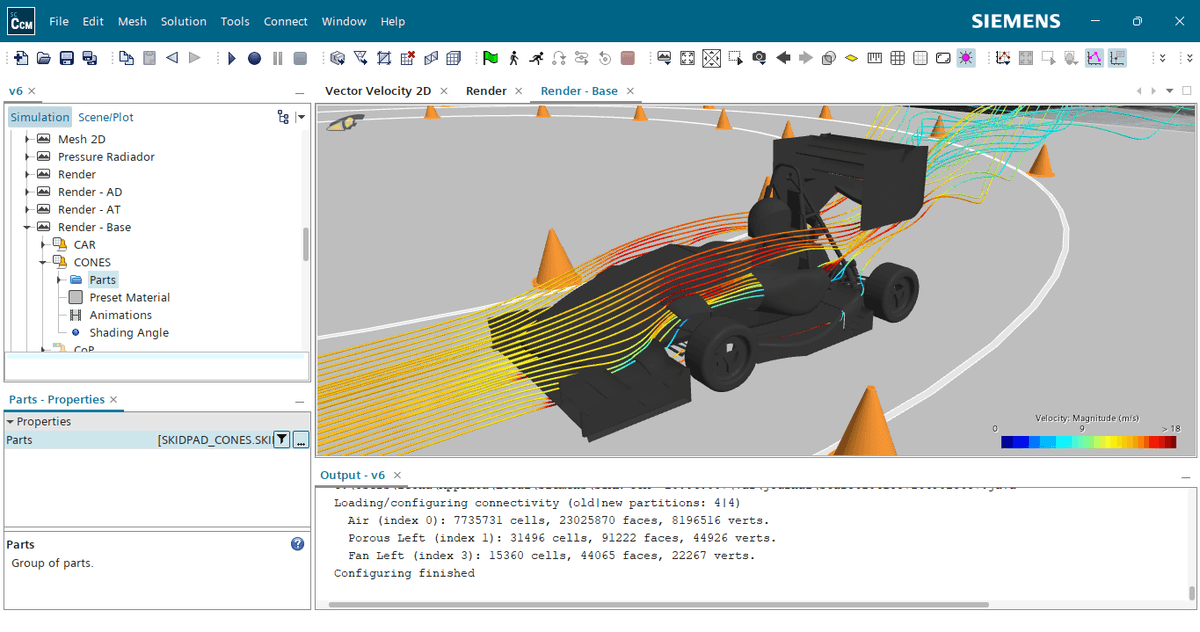The height and width of the screenshot is (632, 1200).
Task: Click the filter icon in Parts property
Action: tap(282, 439)
